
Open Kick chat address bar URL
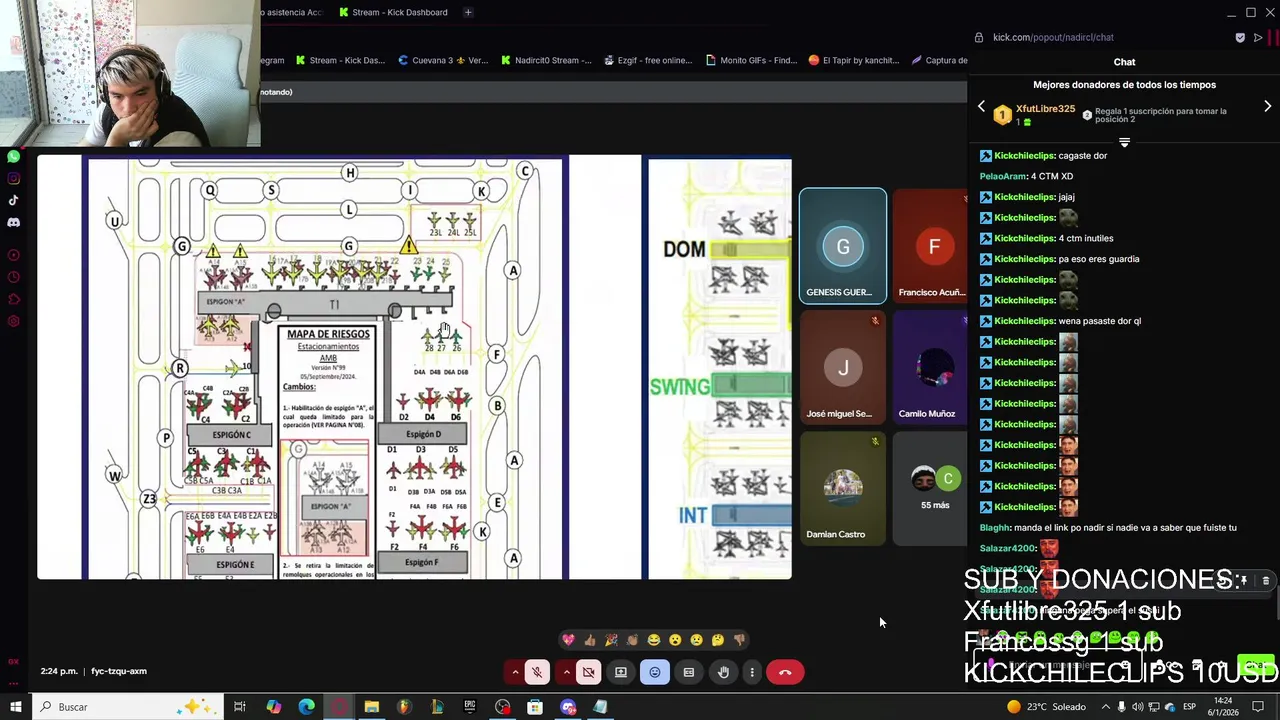click(x=1053, y=37)
